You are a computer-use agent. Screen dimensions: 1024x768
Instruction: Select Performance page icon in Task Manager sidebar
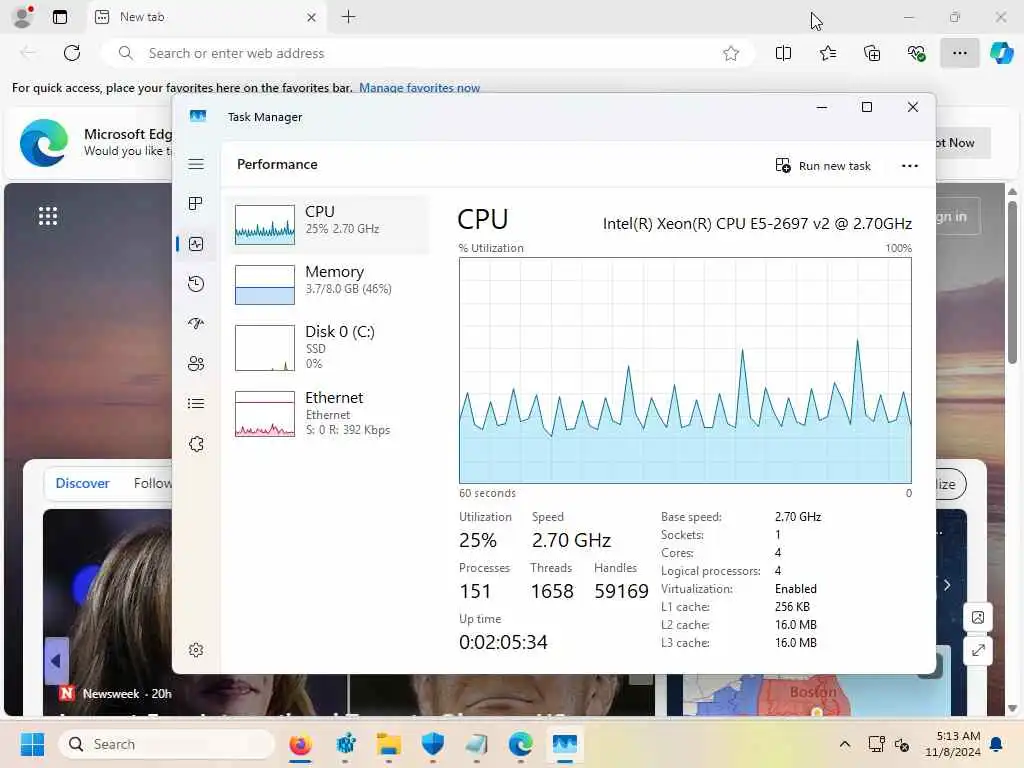click(196, 244)
